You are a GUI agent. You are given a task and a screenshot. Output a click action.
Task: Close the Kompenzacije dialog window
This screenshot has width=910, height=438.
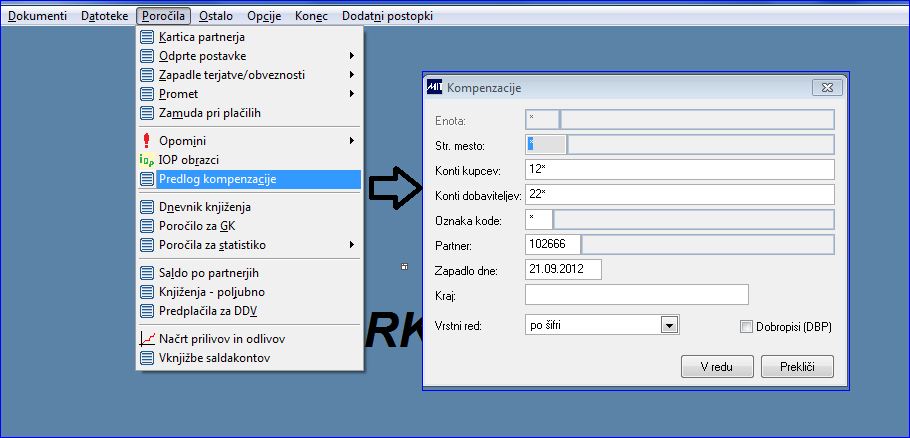pyautogui.click(x=827, y=88)
